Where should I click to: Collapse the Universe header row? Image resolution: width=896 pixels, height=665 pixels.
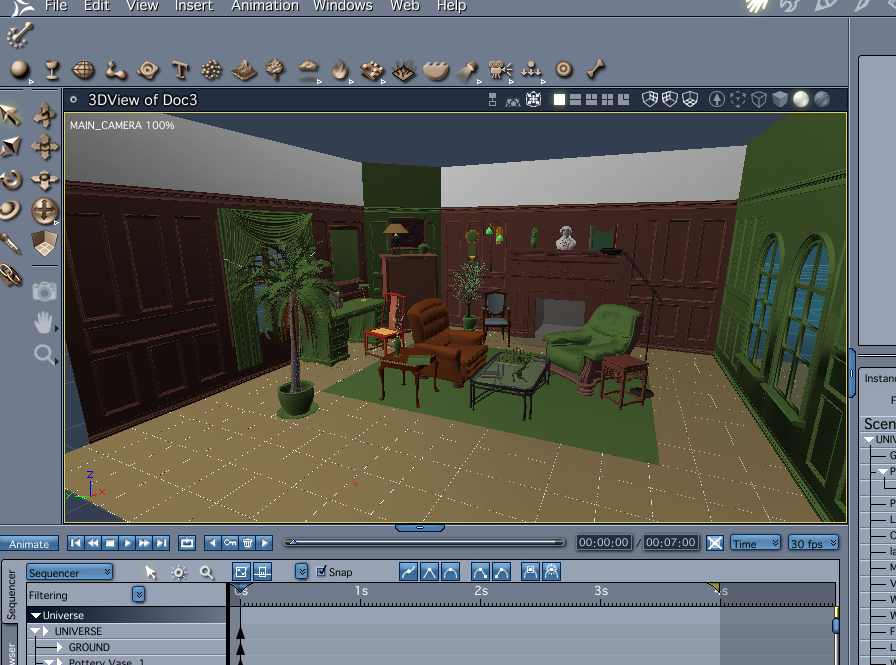click(x=36, y=615)
